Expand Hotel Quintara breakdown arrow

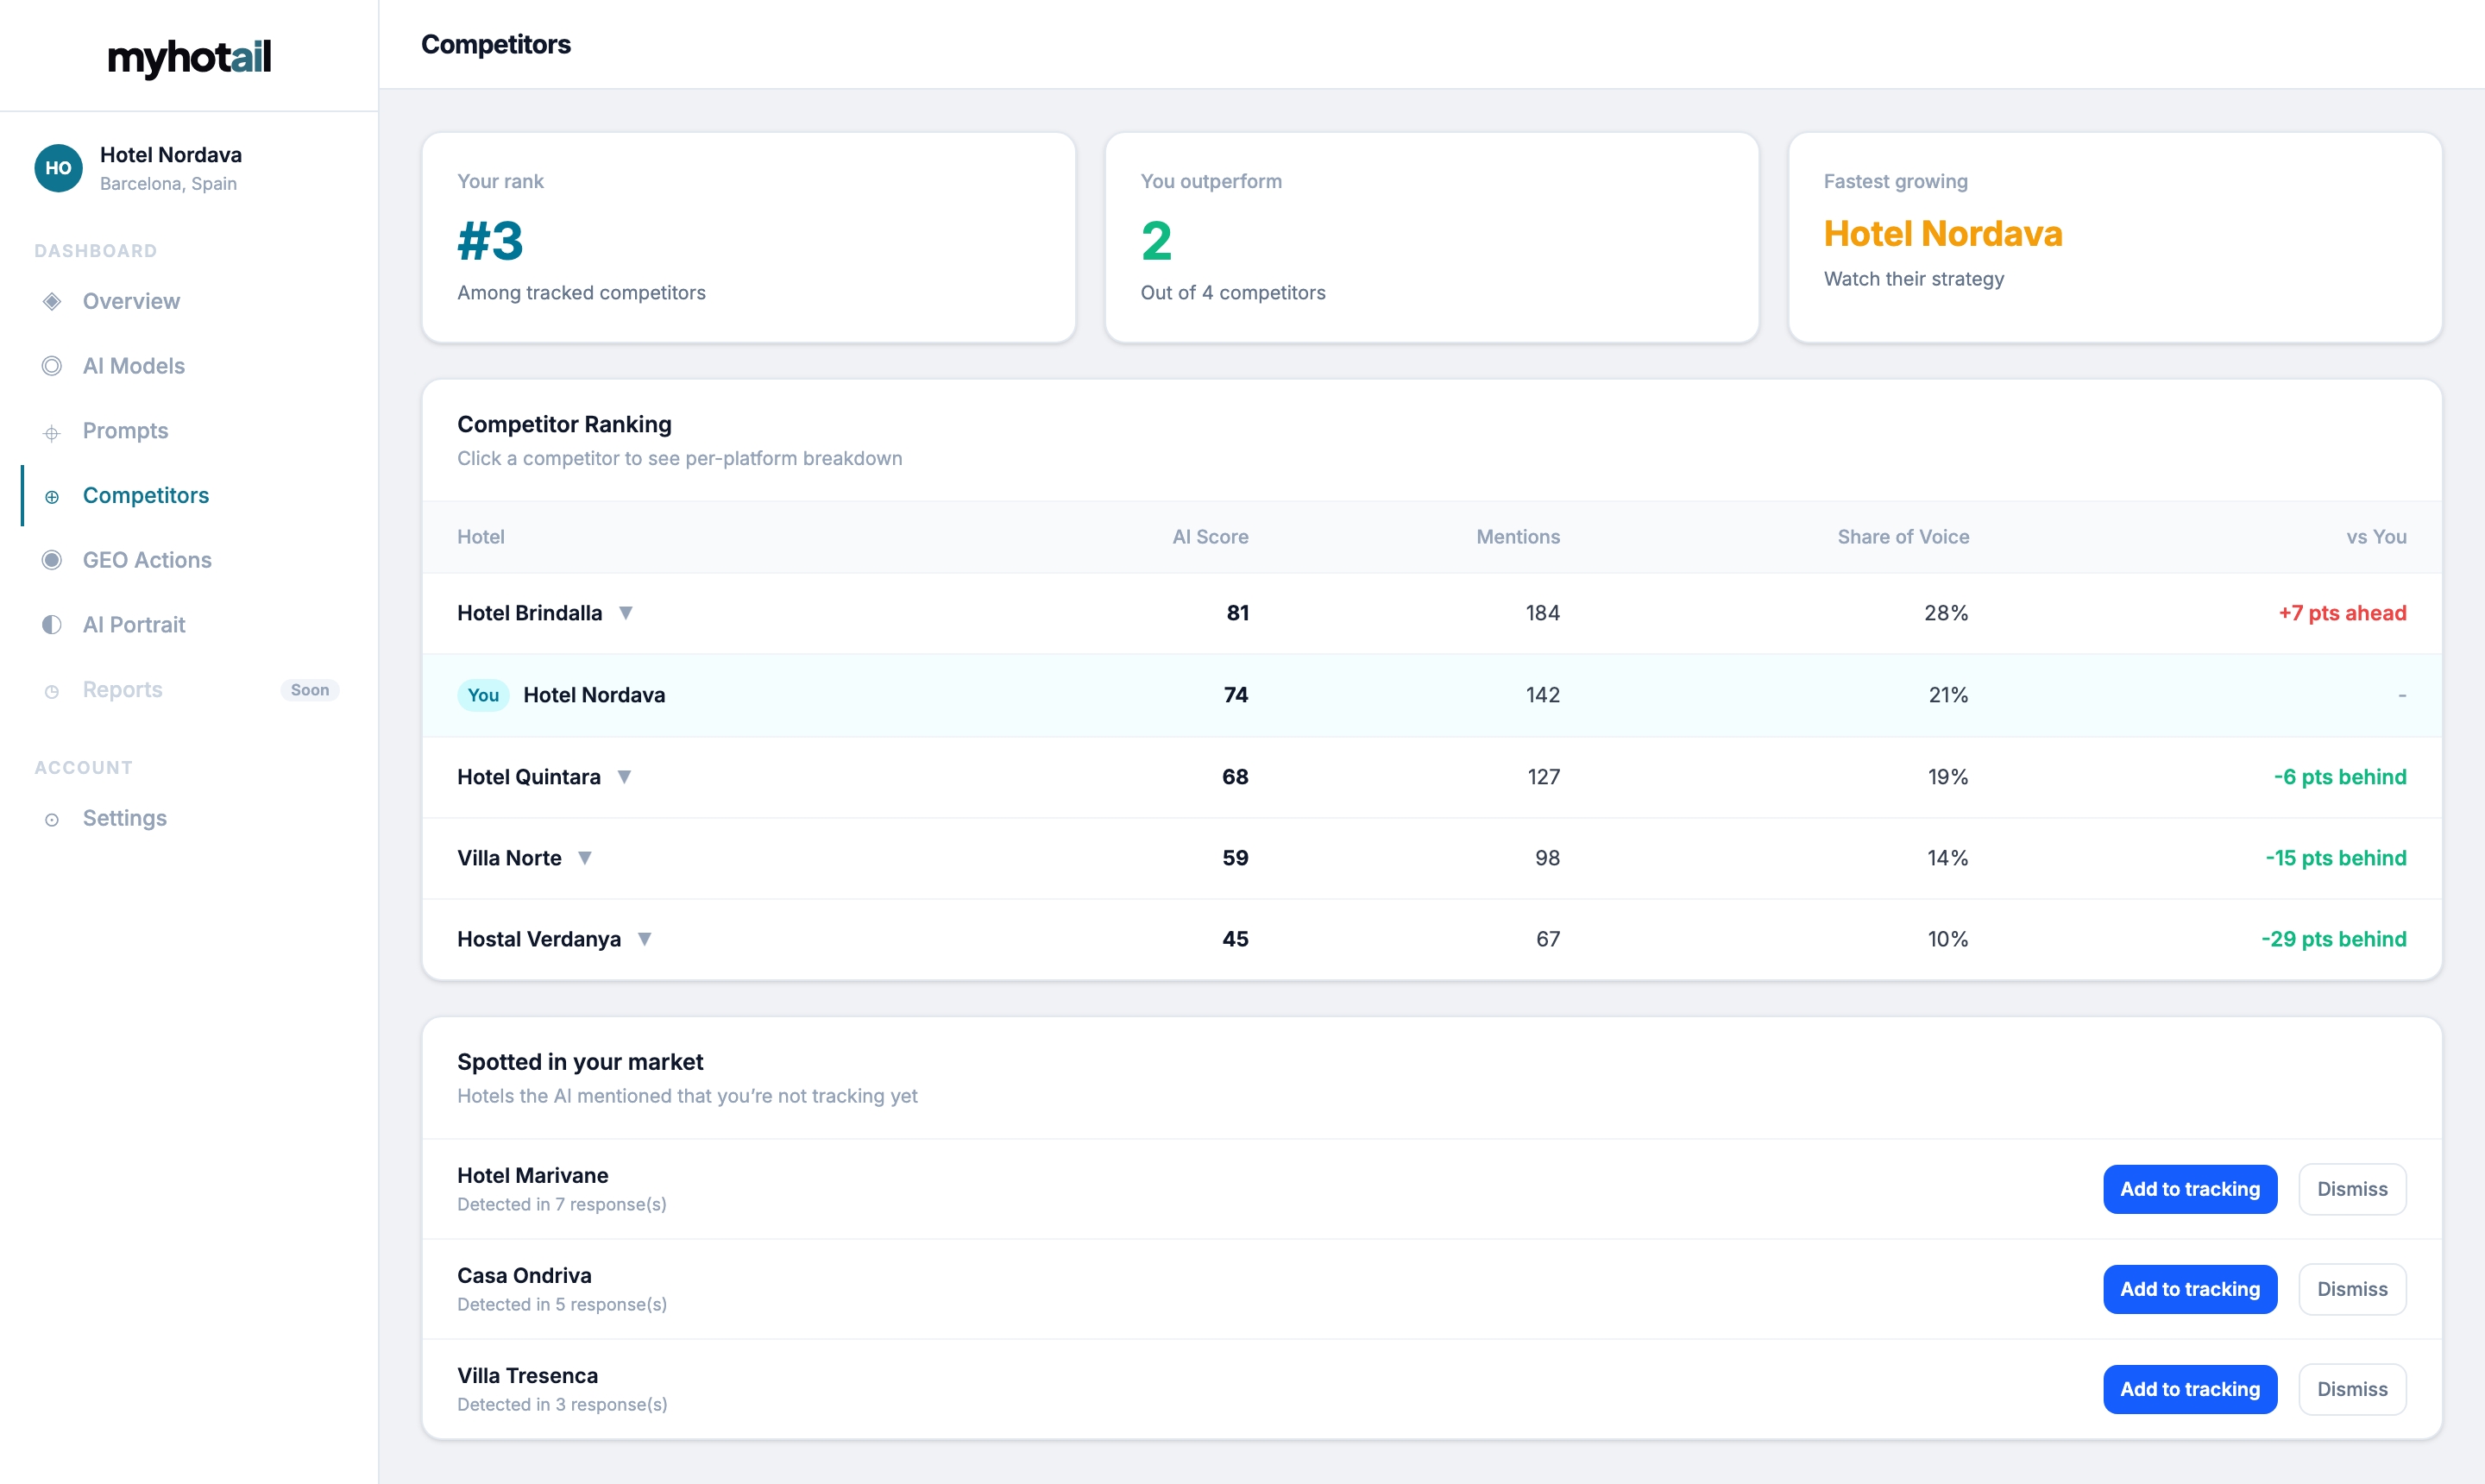point(624,777)
